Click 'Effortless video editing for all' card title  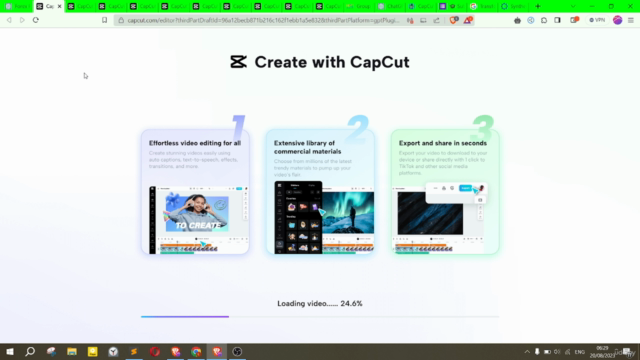(x=195, y=143)
